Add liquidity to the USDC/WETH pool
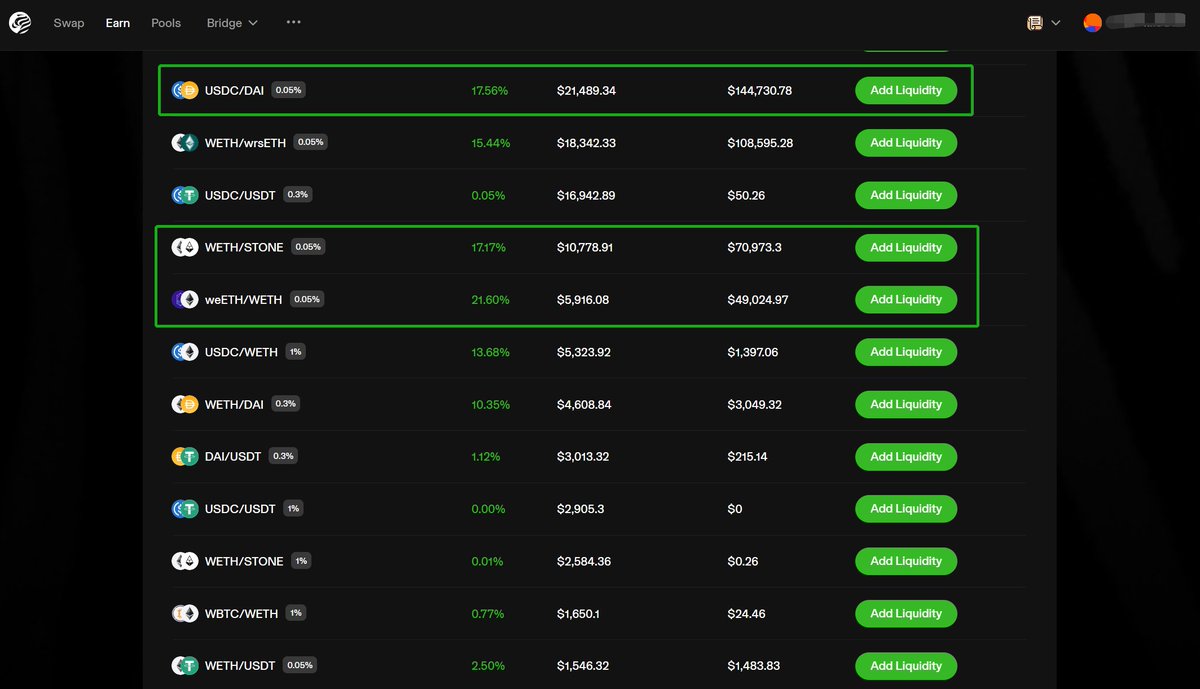The width and height of the screenshot is (1200, 689). point(906,352)
